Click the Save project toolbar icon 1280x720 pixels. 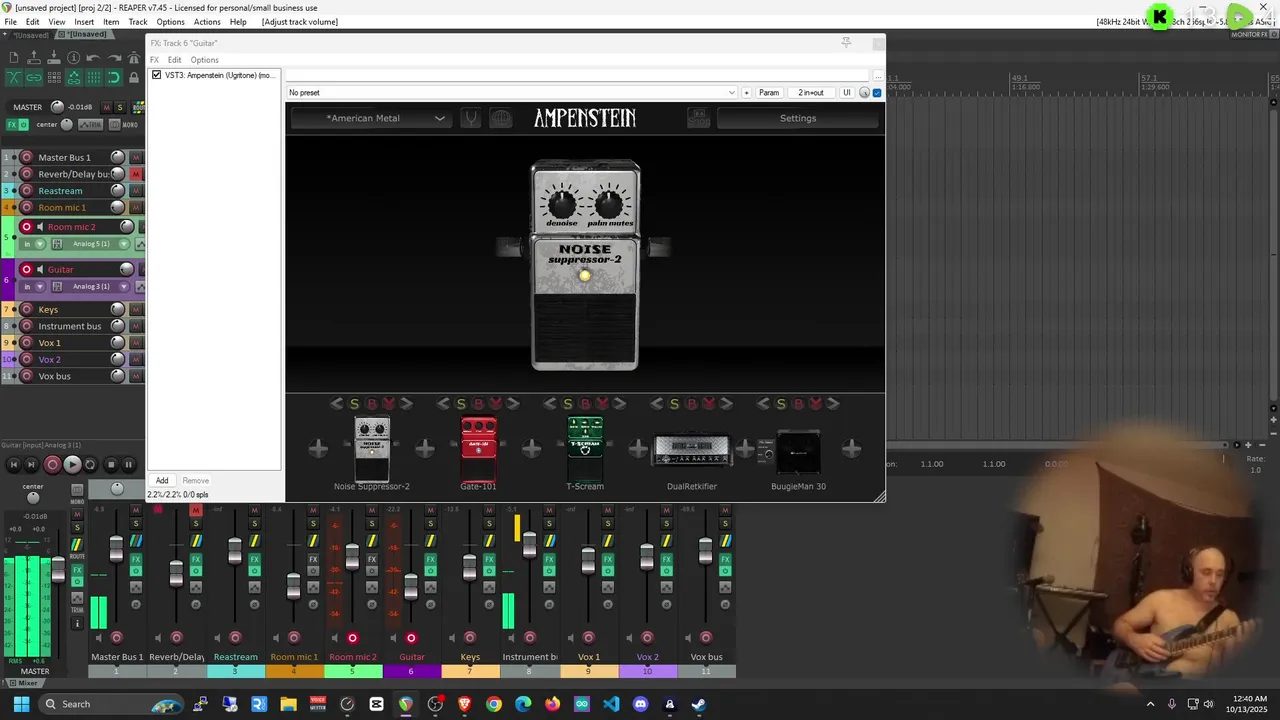coord(54,58)
